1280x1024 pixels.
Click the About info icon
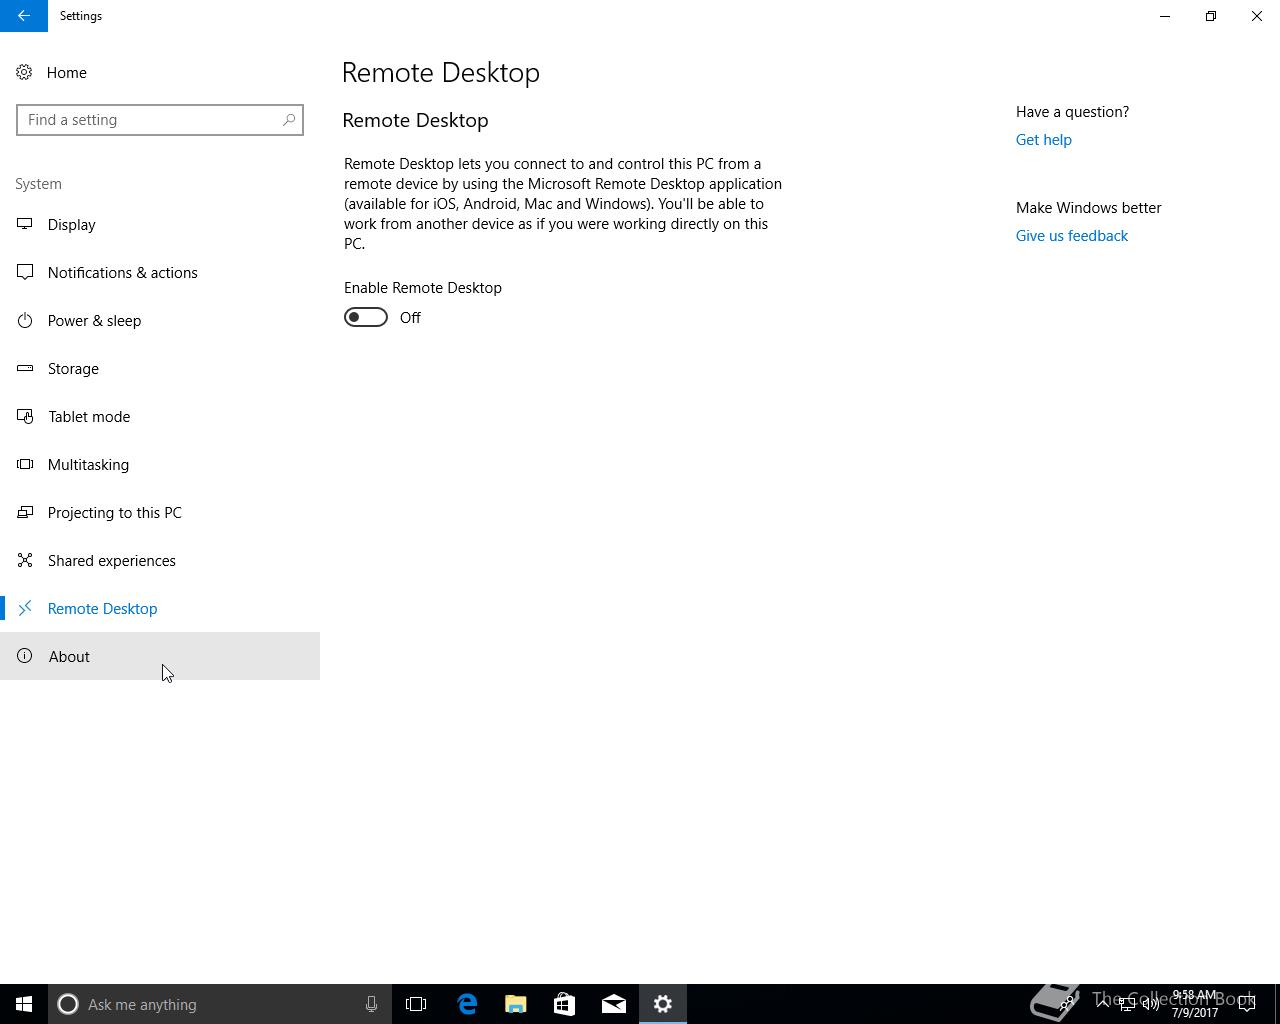point(25,656)
